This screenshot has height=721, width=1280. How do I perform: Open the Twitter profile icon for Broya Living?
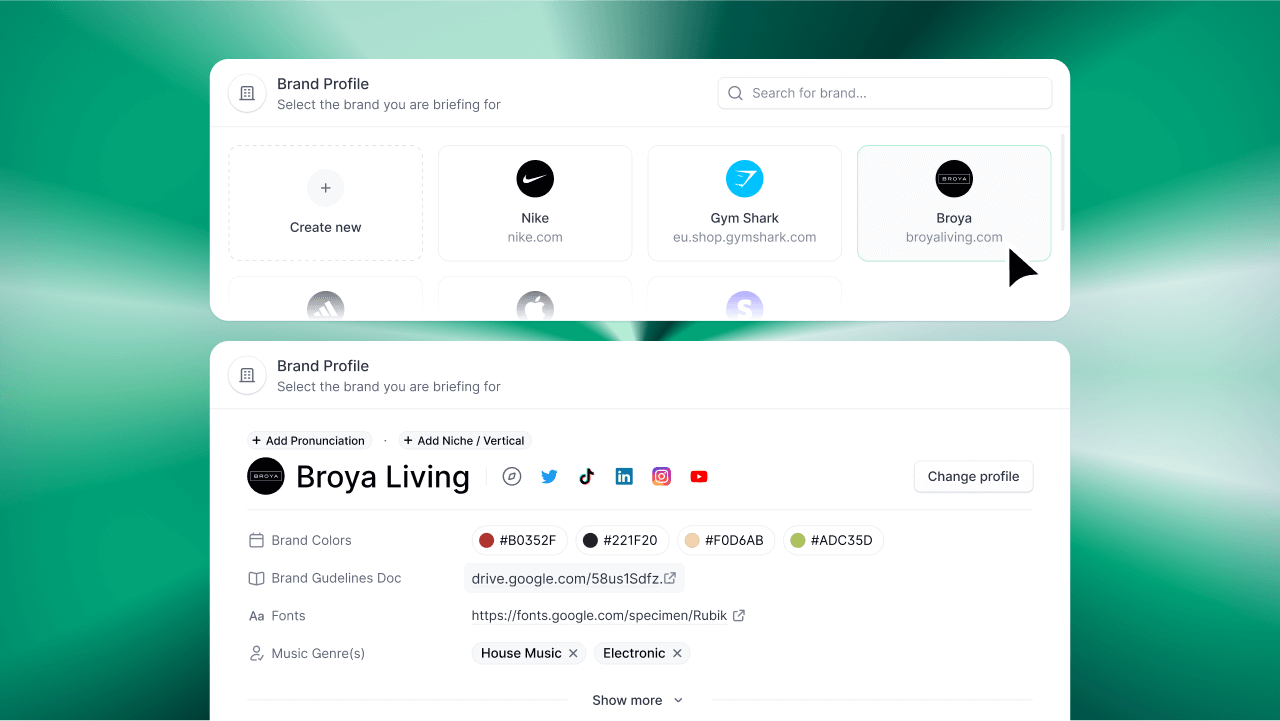click(549, 476)
